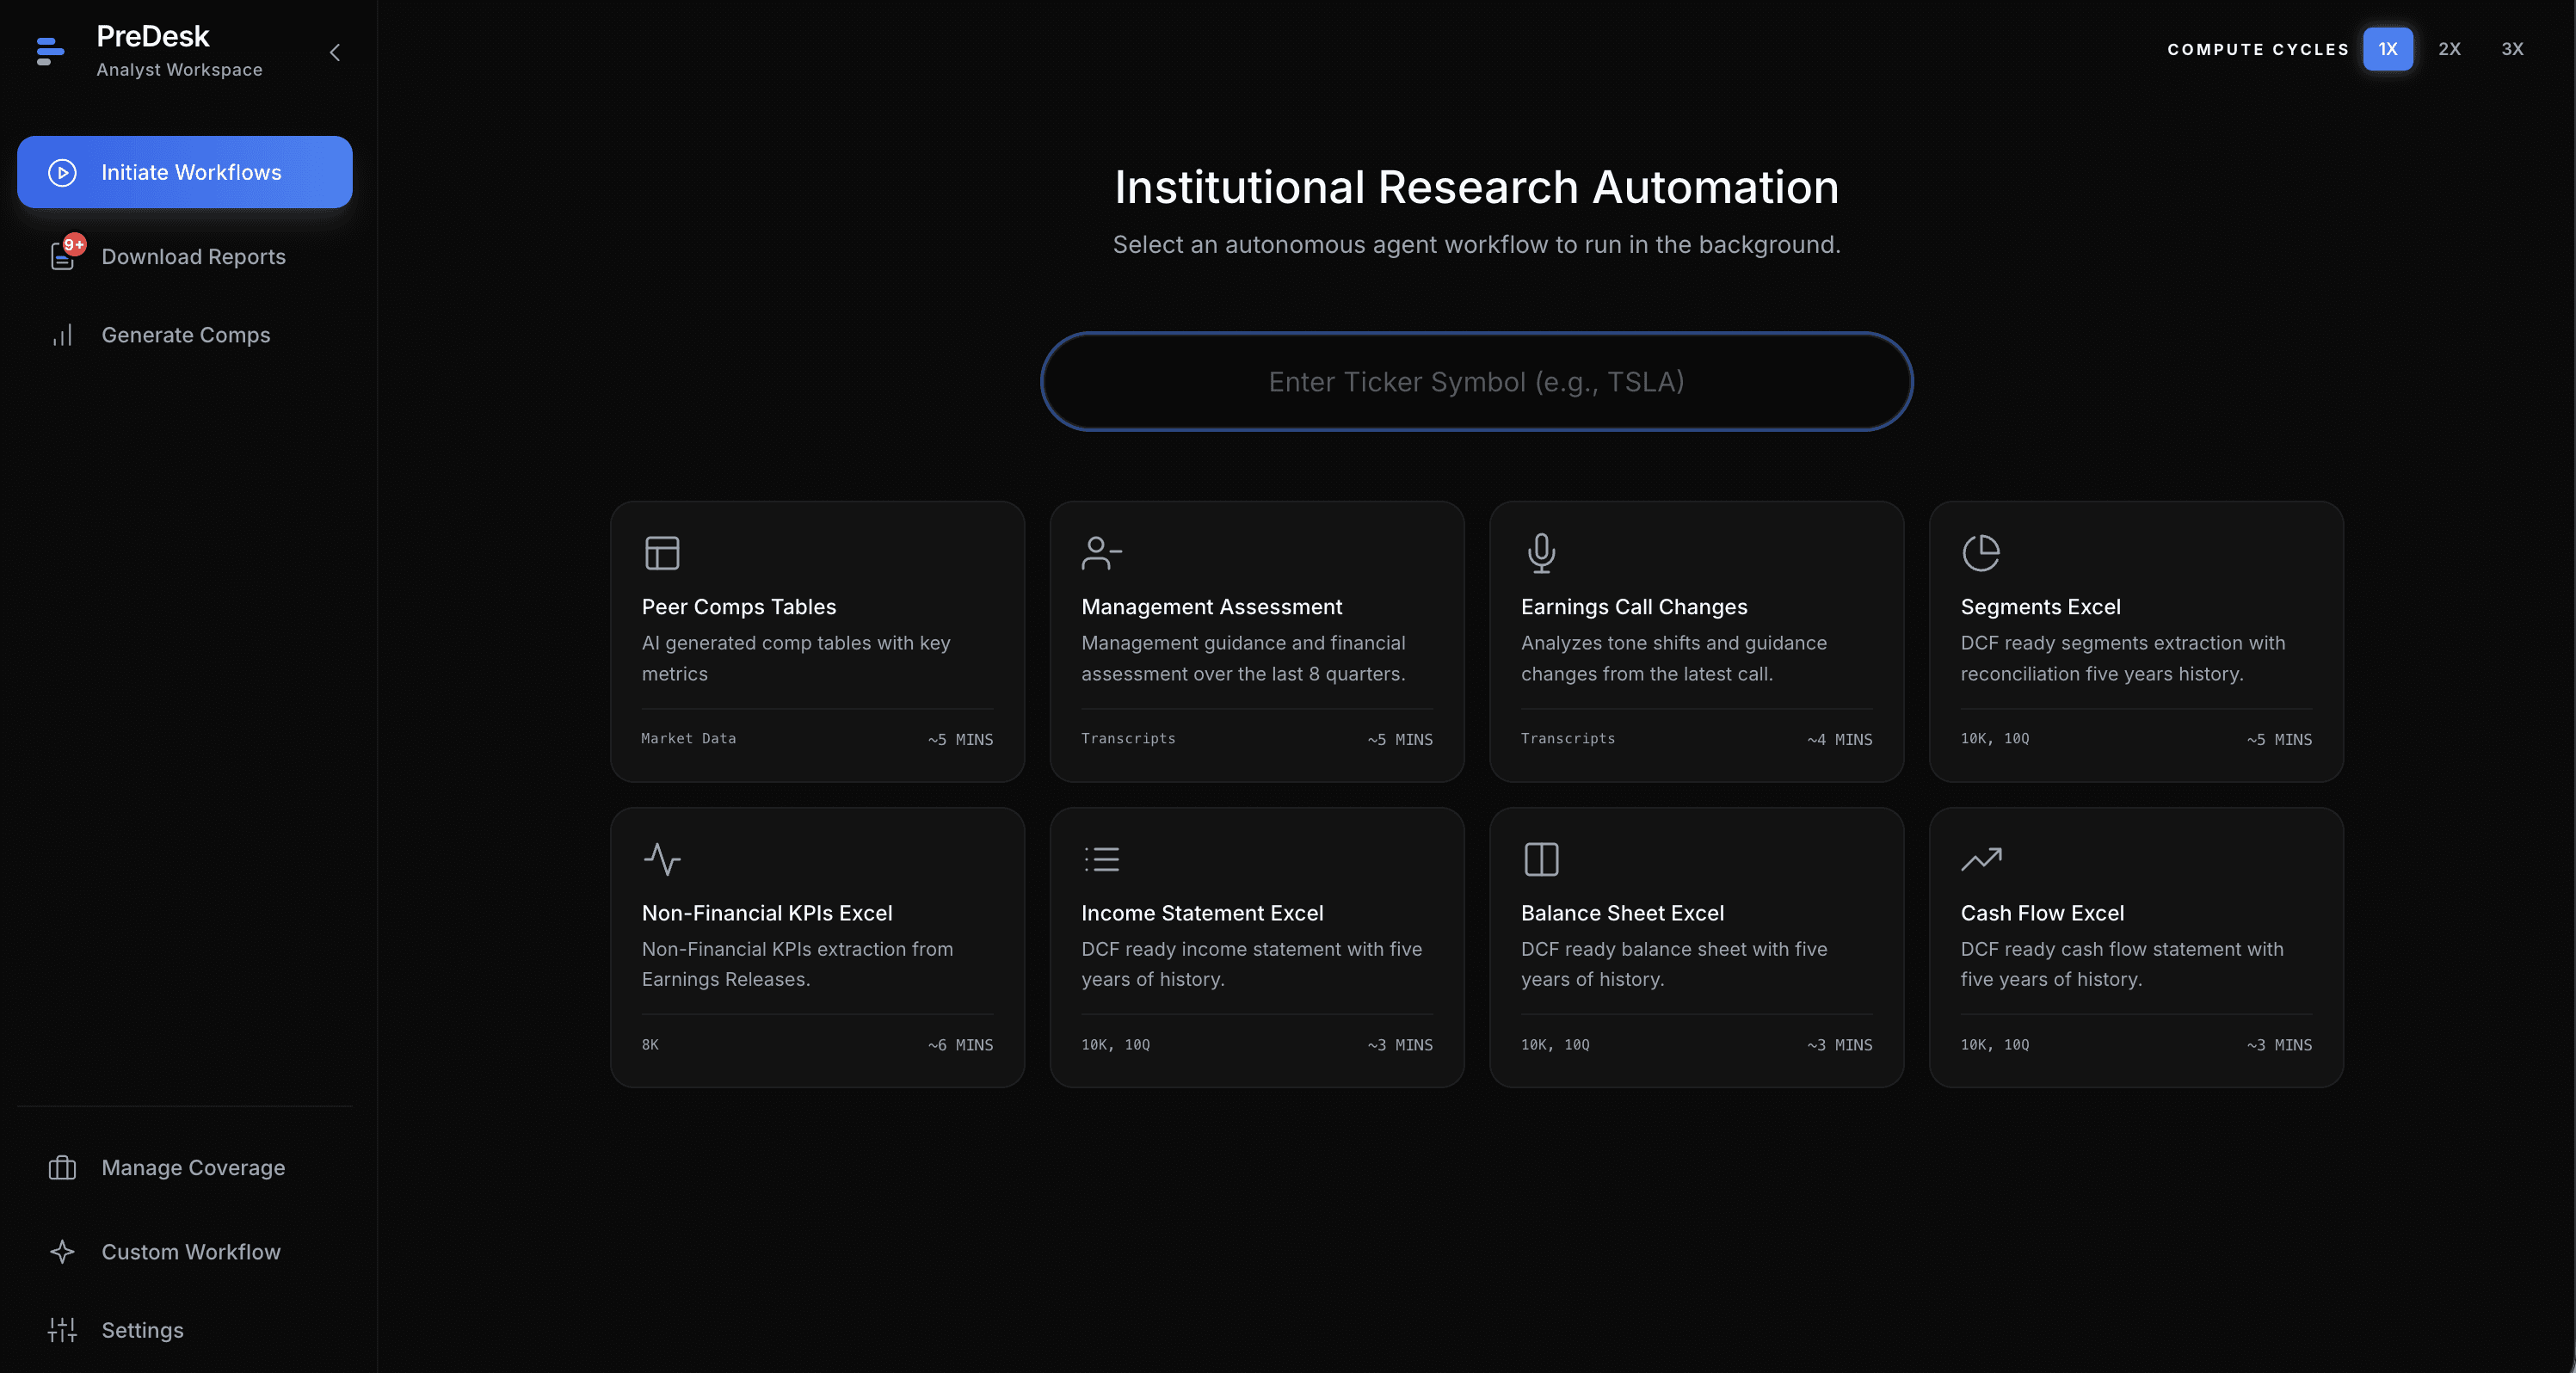Click the Custom Workflow sparkle icon
Viewport: 2576px width, 1373px height.
[x=62, y=1251]
